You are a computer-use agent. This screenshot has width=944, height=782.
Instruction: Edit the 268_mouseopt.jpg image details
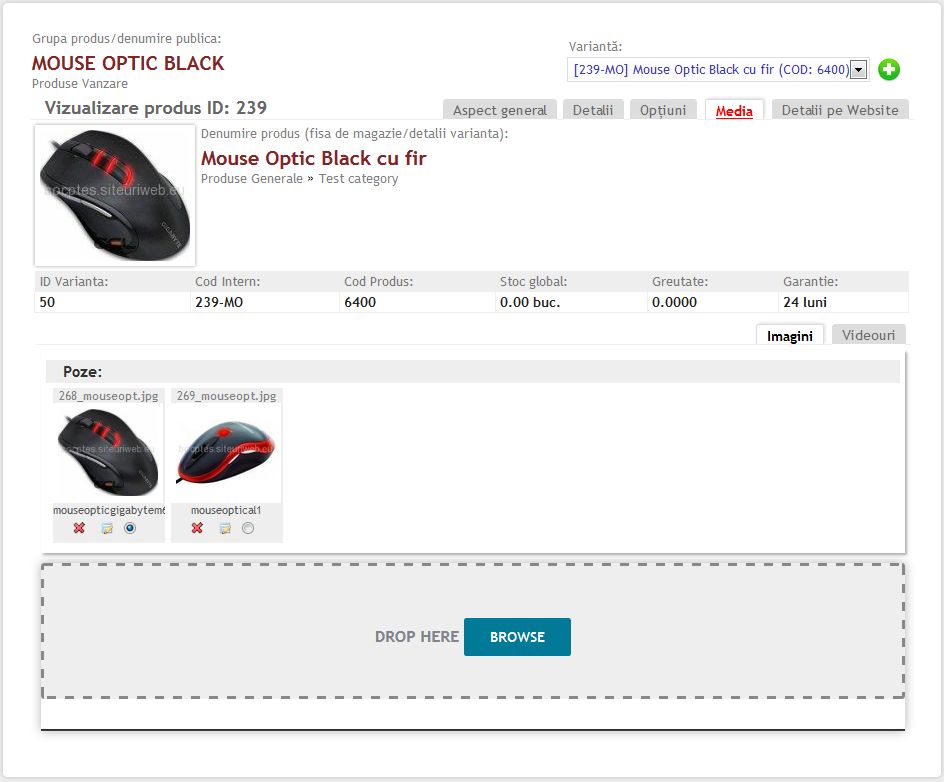106,528
